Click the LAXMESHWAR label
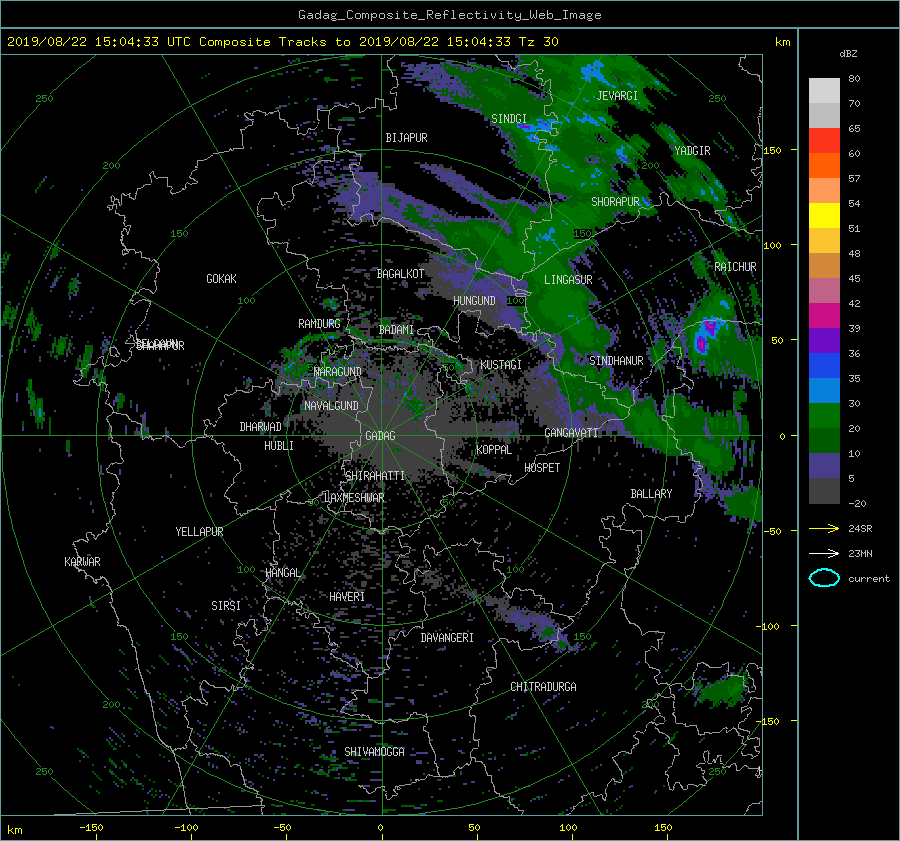The width and height of the screenshot is (900, 841). [x=354, y=498]
